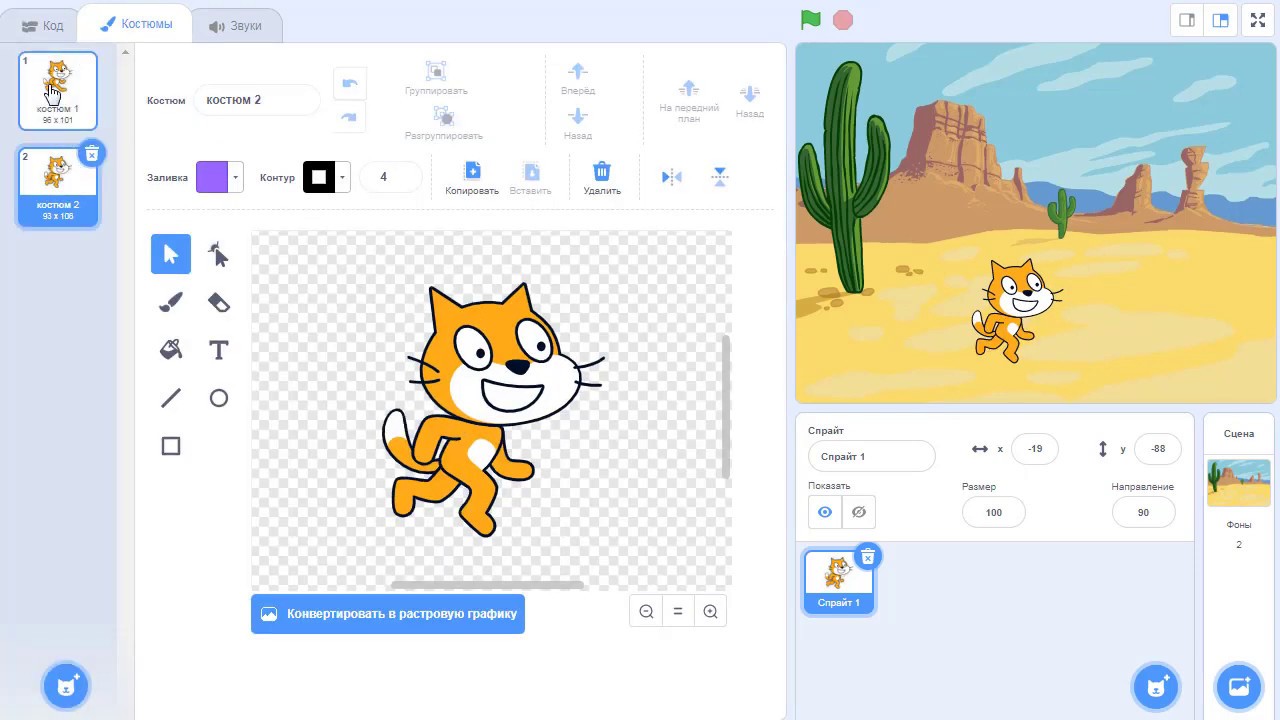Click the canvas vertical scrollbar
Image resolution: width=1280 pixels, height=720 pixels.
click(x=726, y=407)
